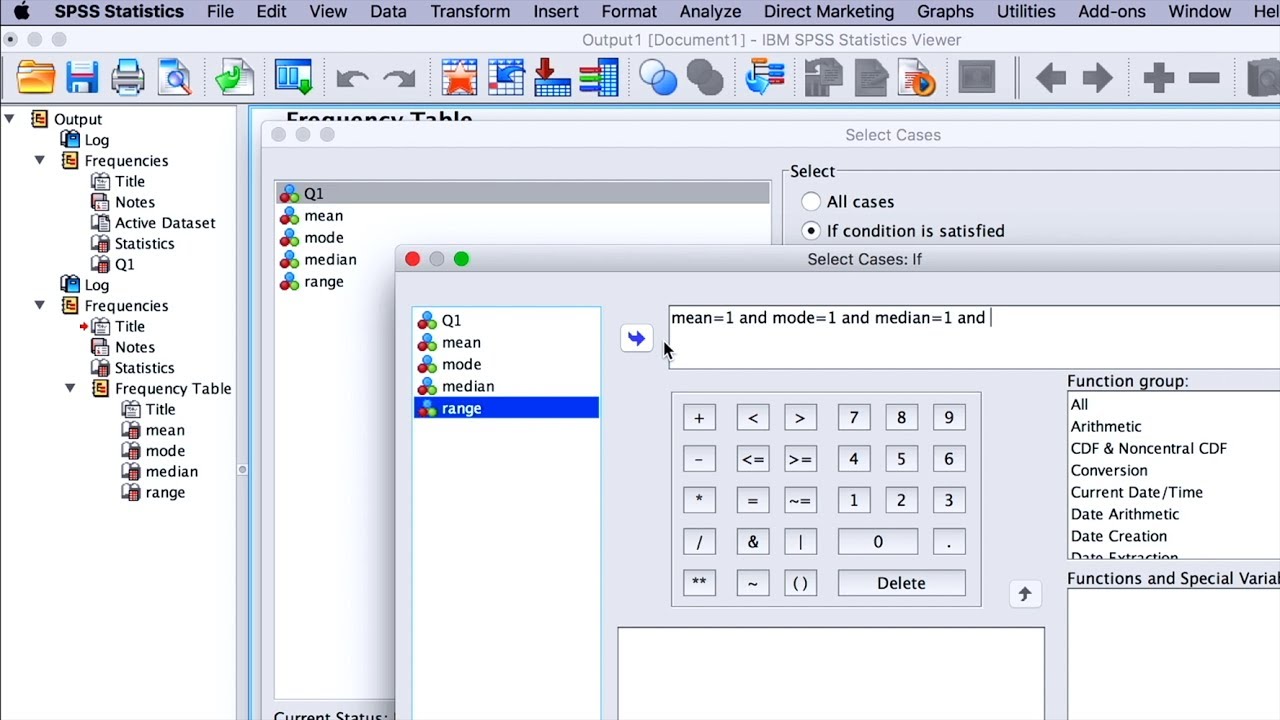Image resolution: width=1280 pixels, height=720 pixels.
Task: Select If condition is satisfied radio button
Action: (811, 231)
